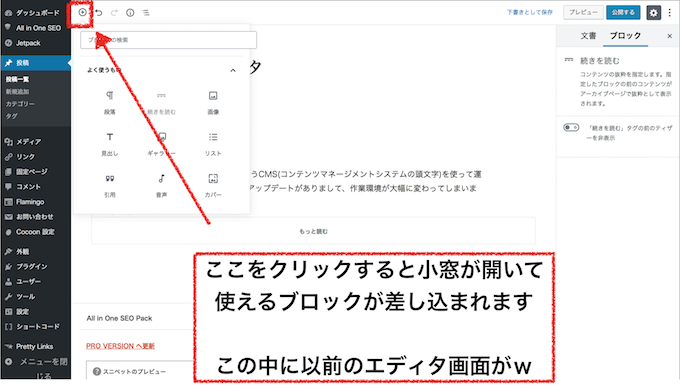Switch to the ブロック tab
This screenshot has height=388, width=680.
tap(625, 36)
